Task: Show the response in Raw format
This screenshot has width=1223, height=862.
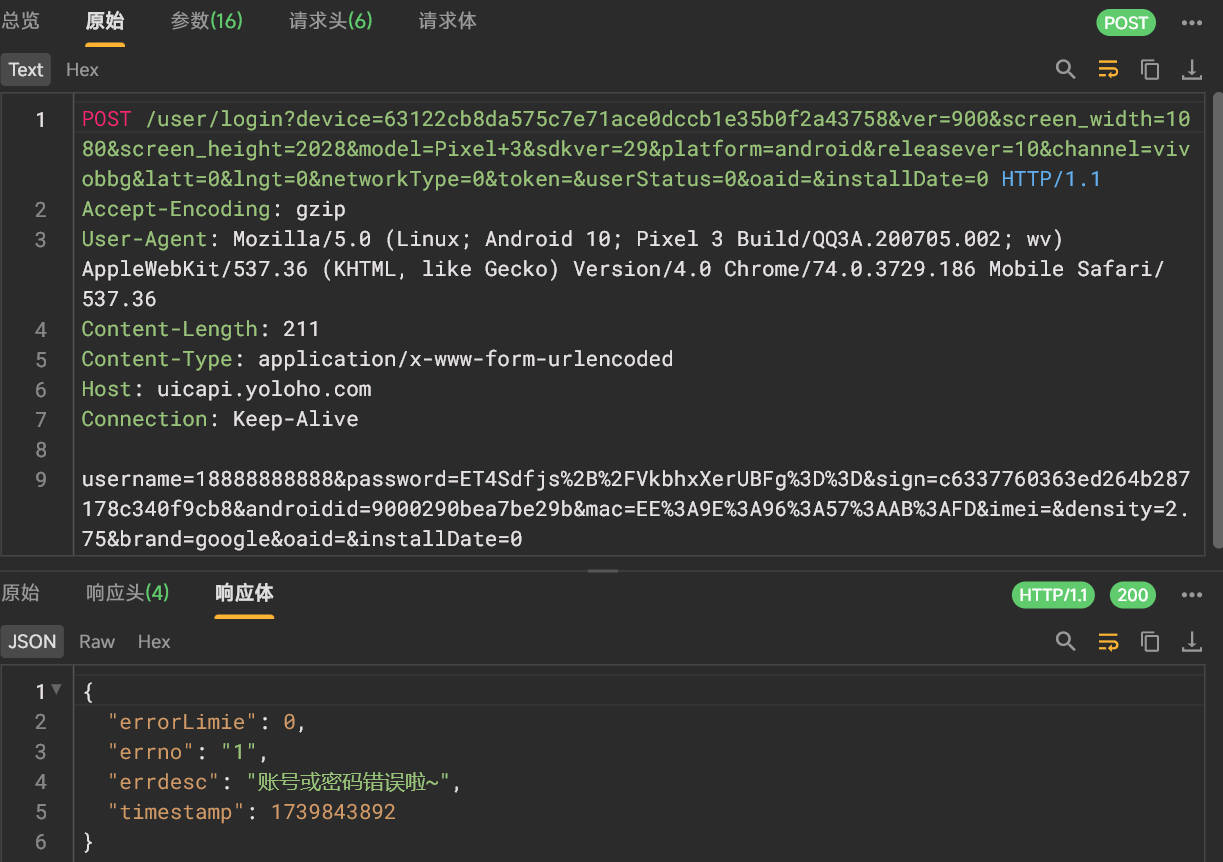Action: point(97,641)
